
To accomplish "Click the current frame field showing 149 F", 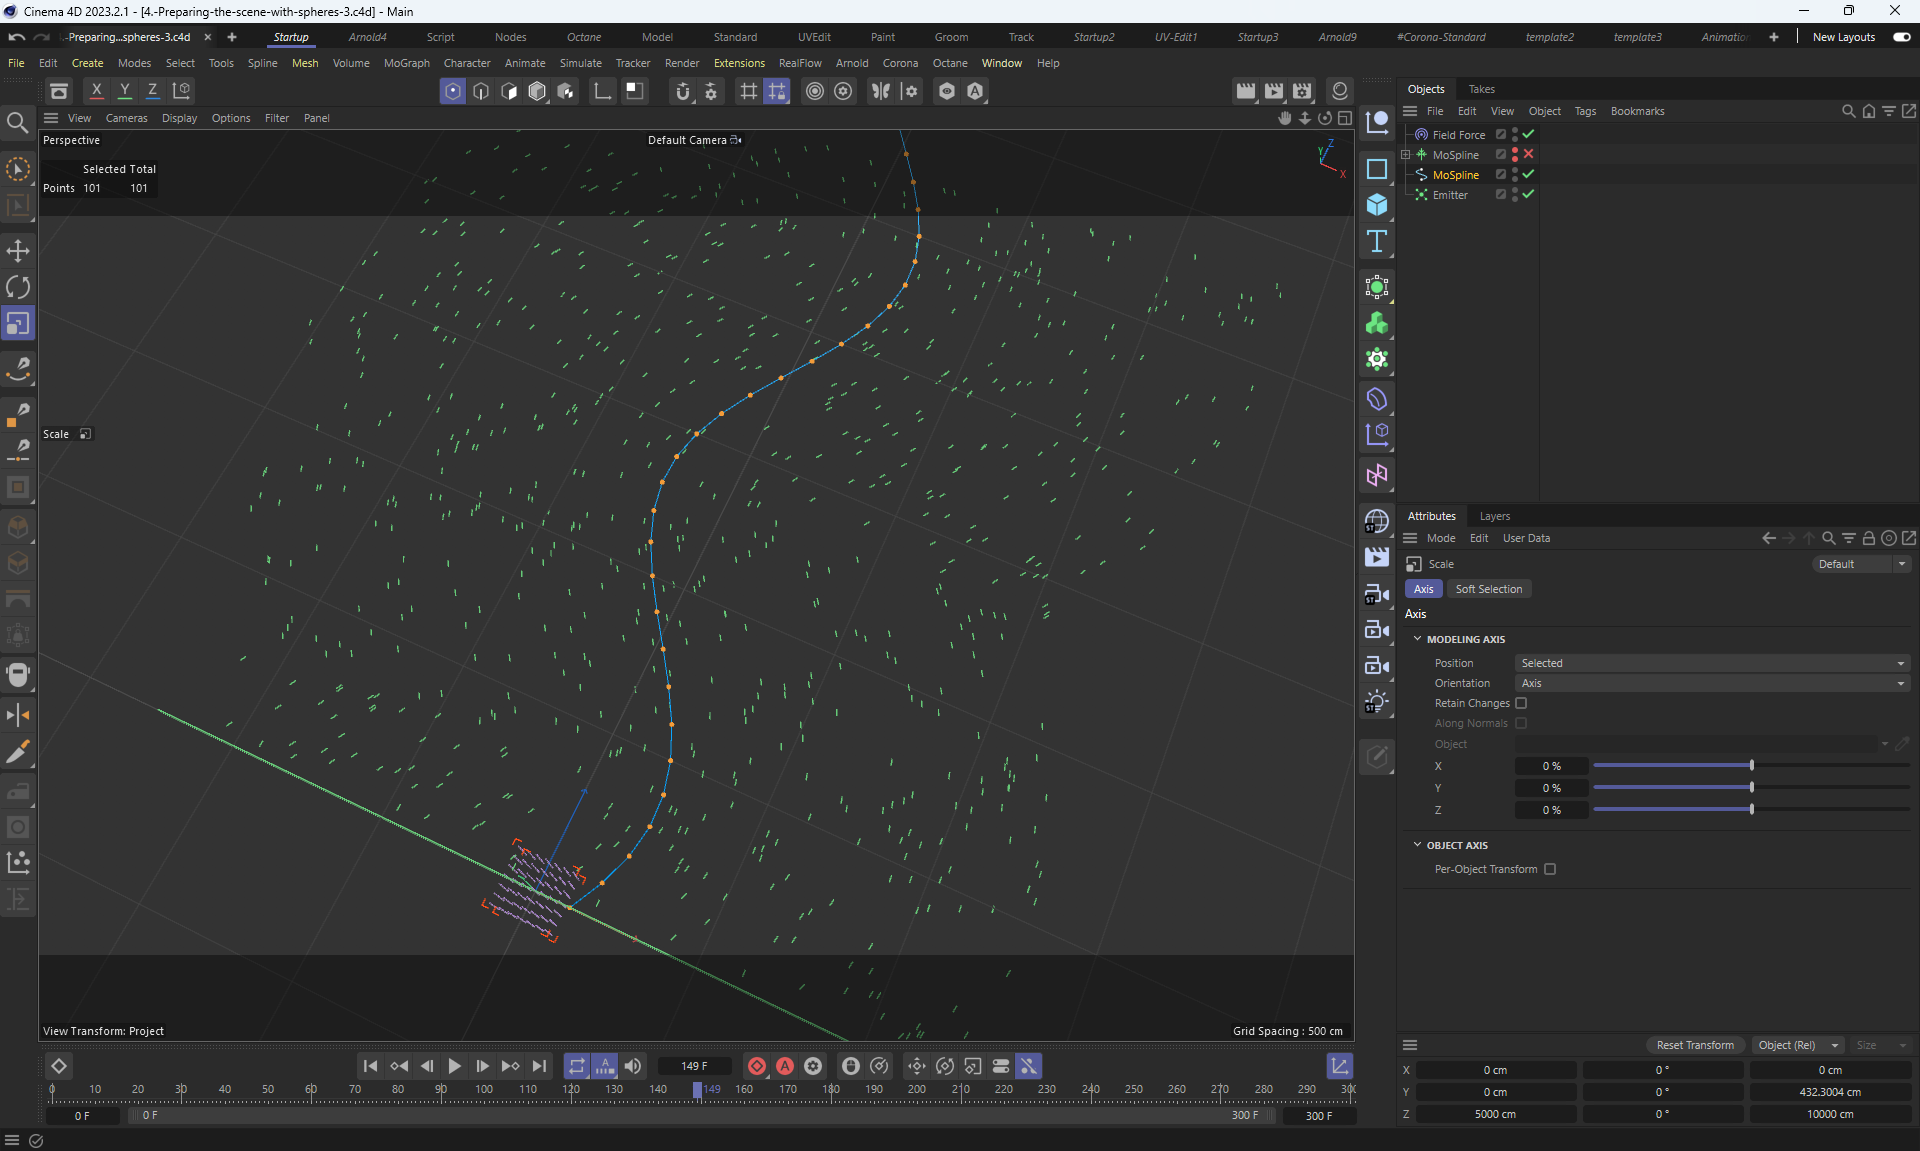I will click(x=694, y=1066).
